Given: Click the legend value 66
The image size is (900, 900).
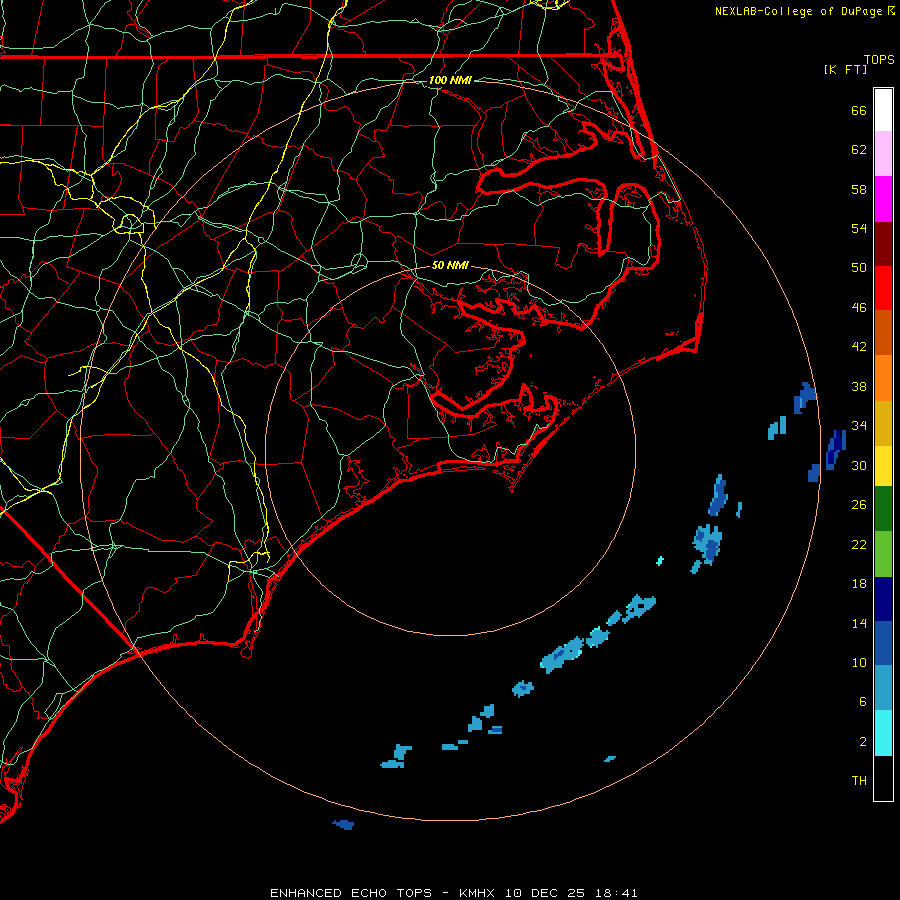Looking at the screenshot, I should (859, 110).
